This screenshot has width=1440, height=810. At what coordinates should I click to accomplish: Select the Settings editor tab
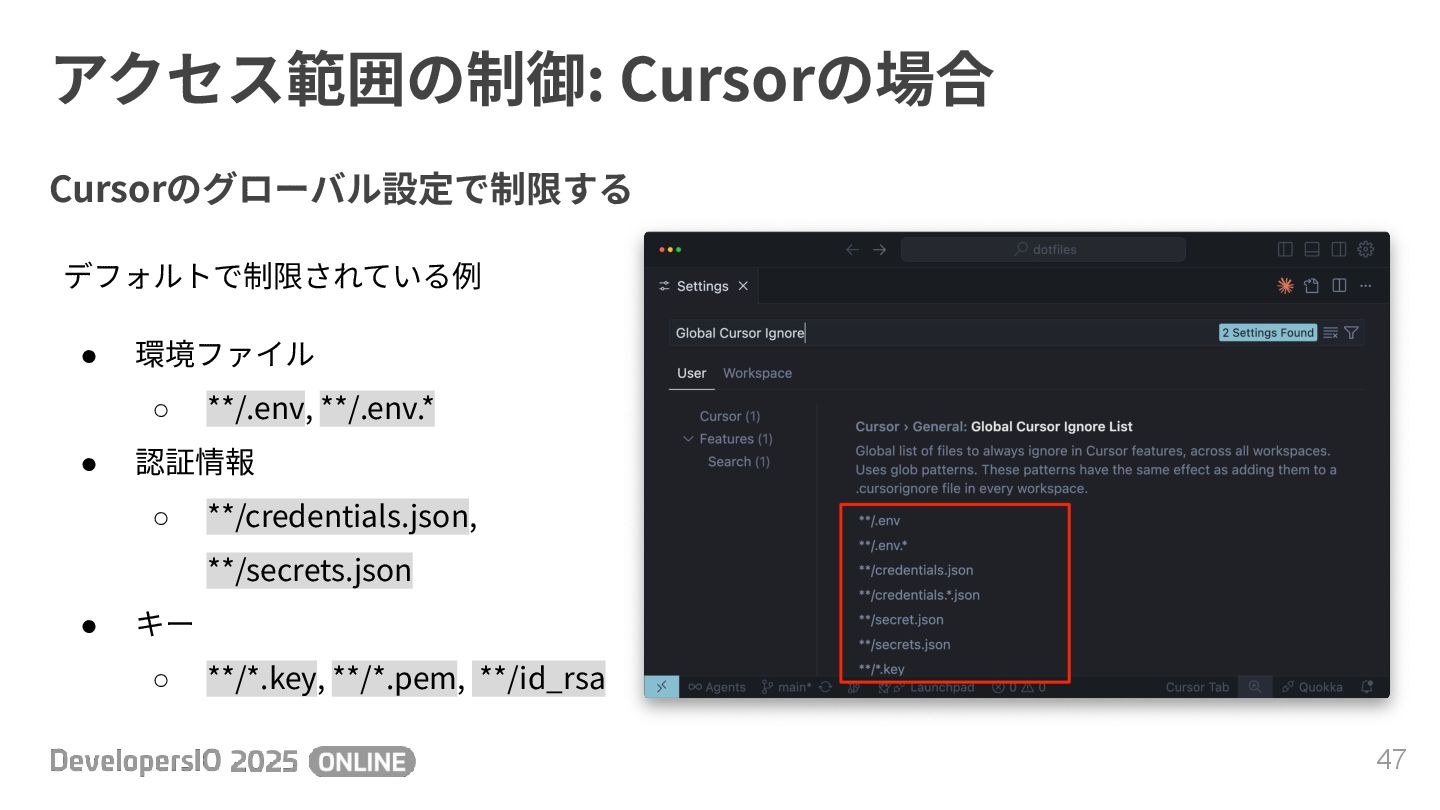[702, 286]
